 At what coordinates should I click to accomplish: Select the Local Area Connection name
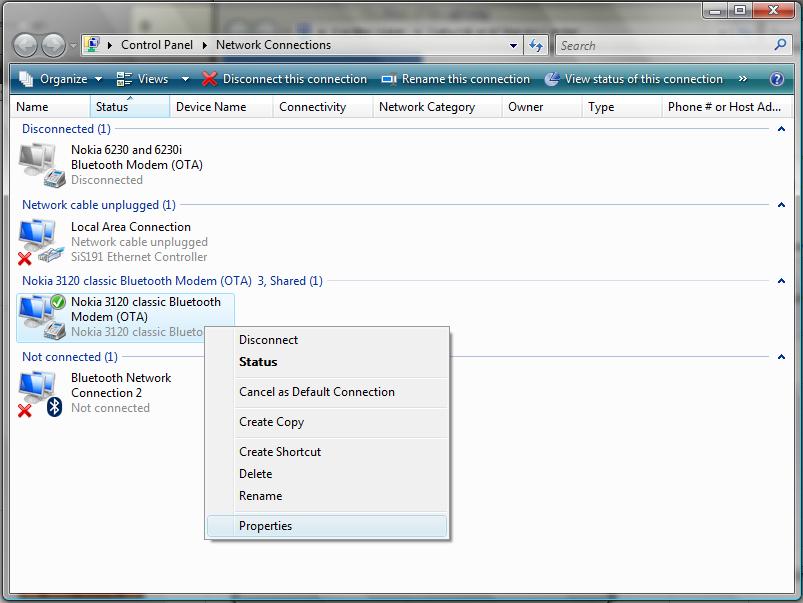(131, 227)
